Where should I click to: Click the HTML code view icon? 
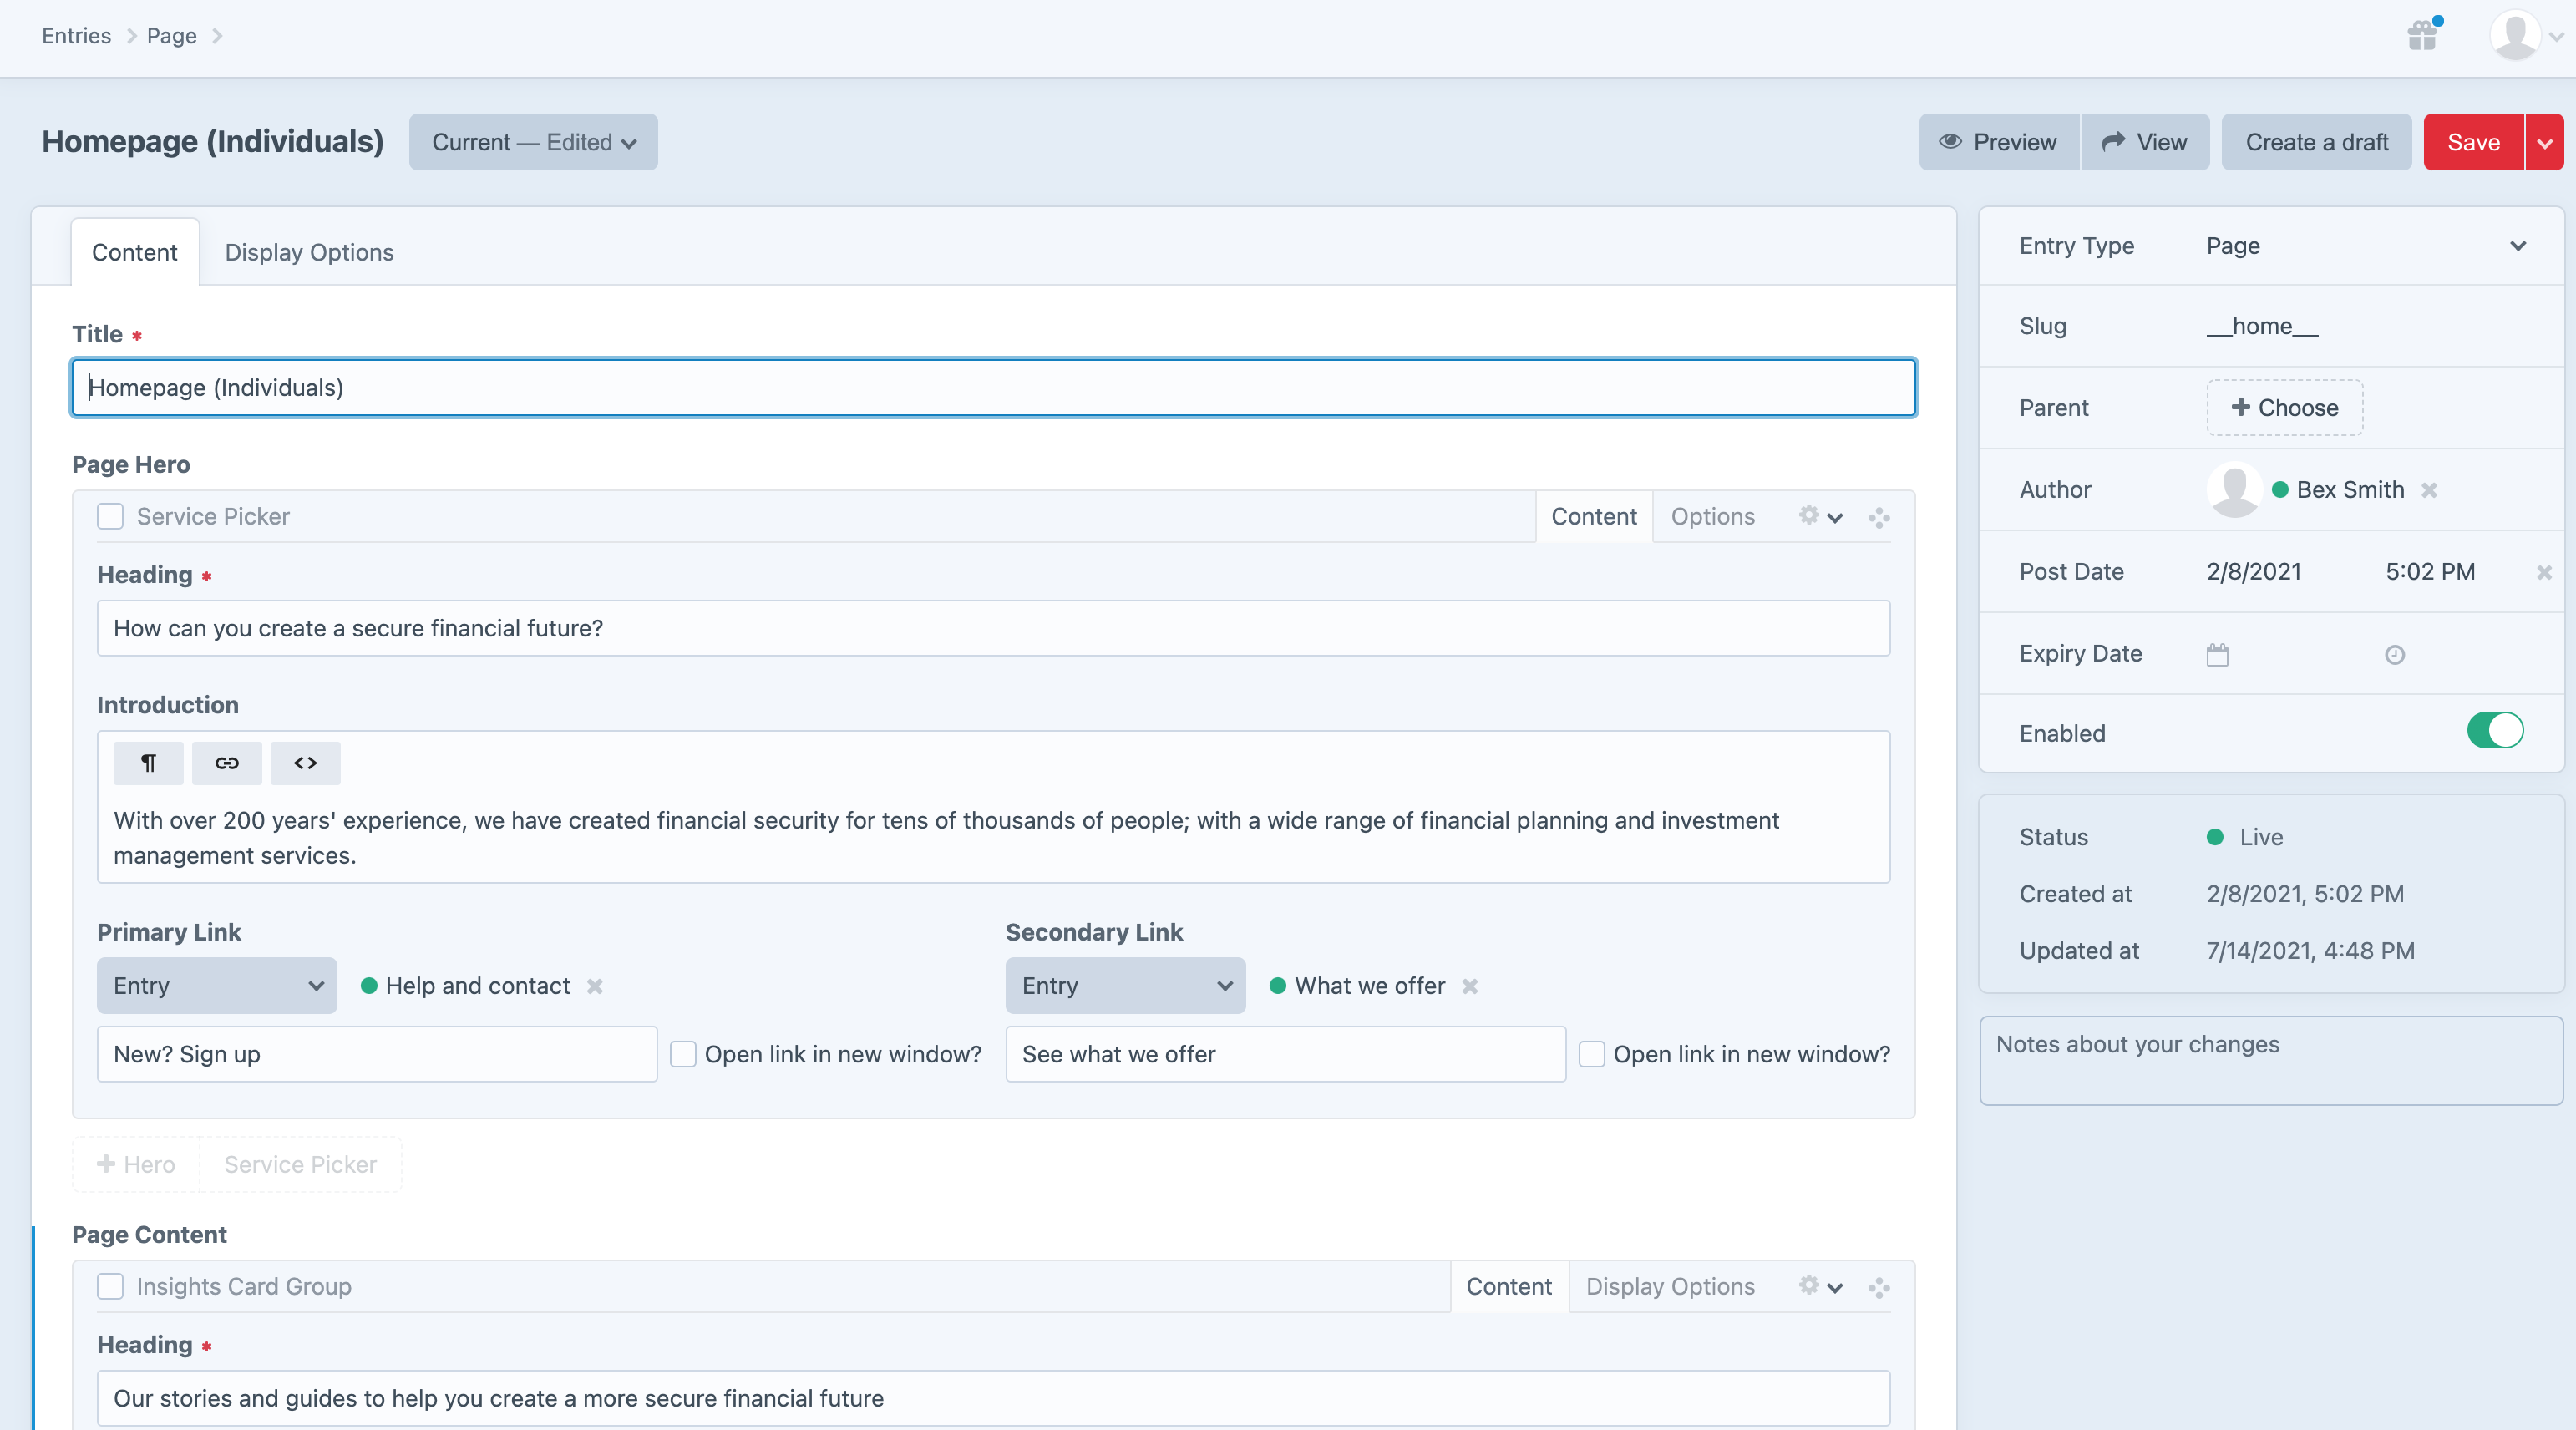(305, 763)
